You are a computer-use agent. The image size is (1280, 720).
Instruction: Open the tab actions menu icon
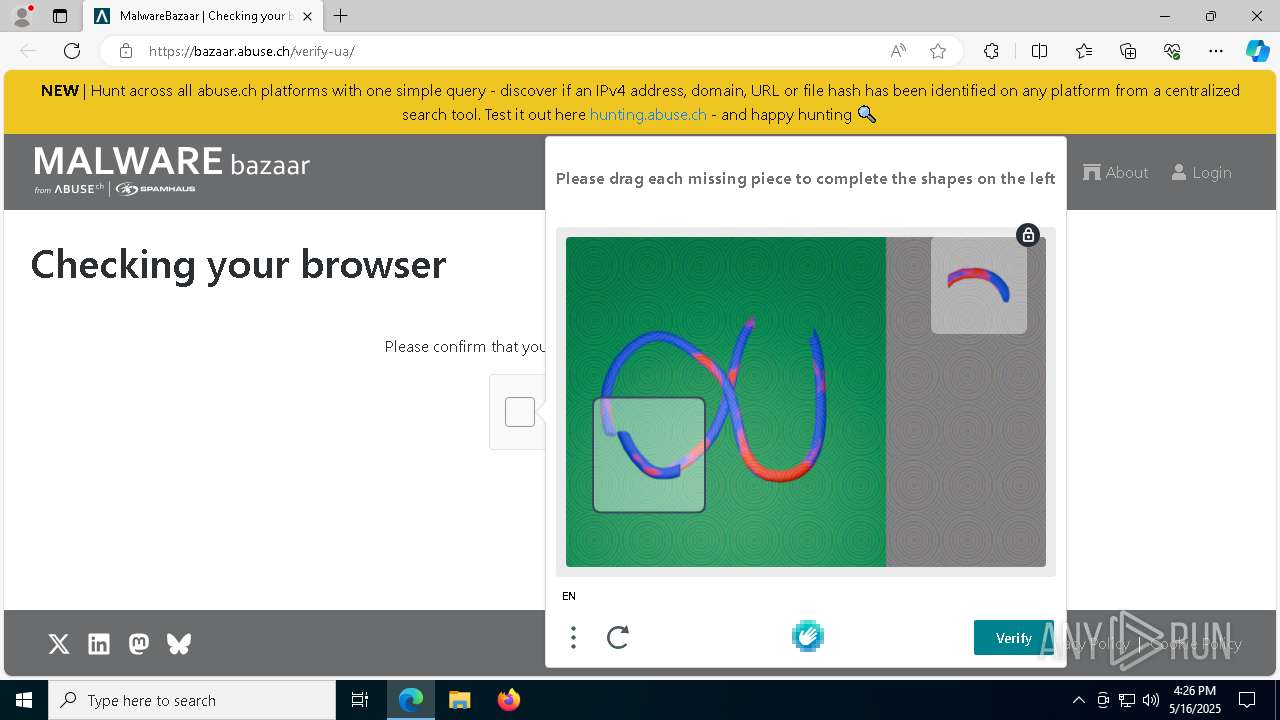click(x=60, y=16)
